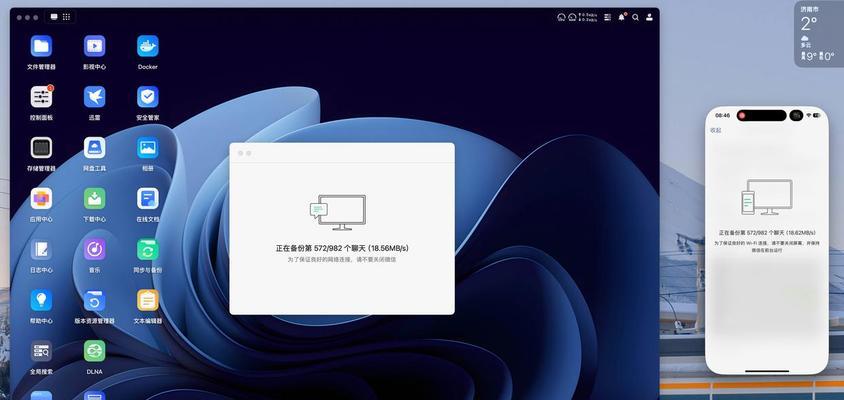This screenshot has height=400, width=844.
Task: Check the network upload and download speed indicator
Action: (588, 17)
